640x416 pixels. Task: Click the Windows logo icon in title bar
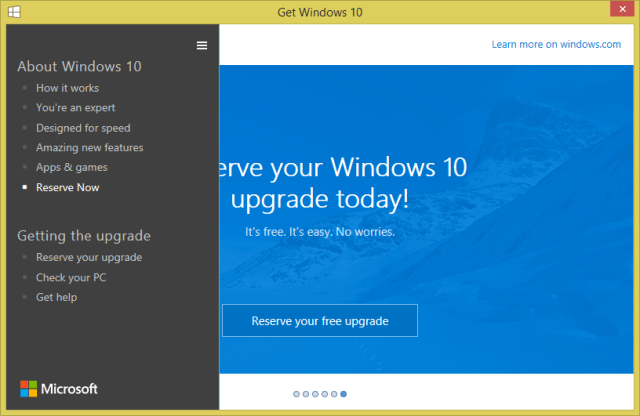pos(14,11)
